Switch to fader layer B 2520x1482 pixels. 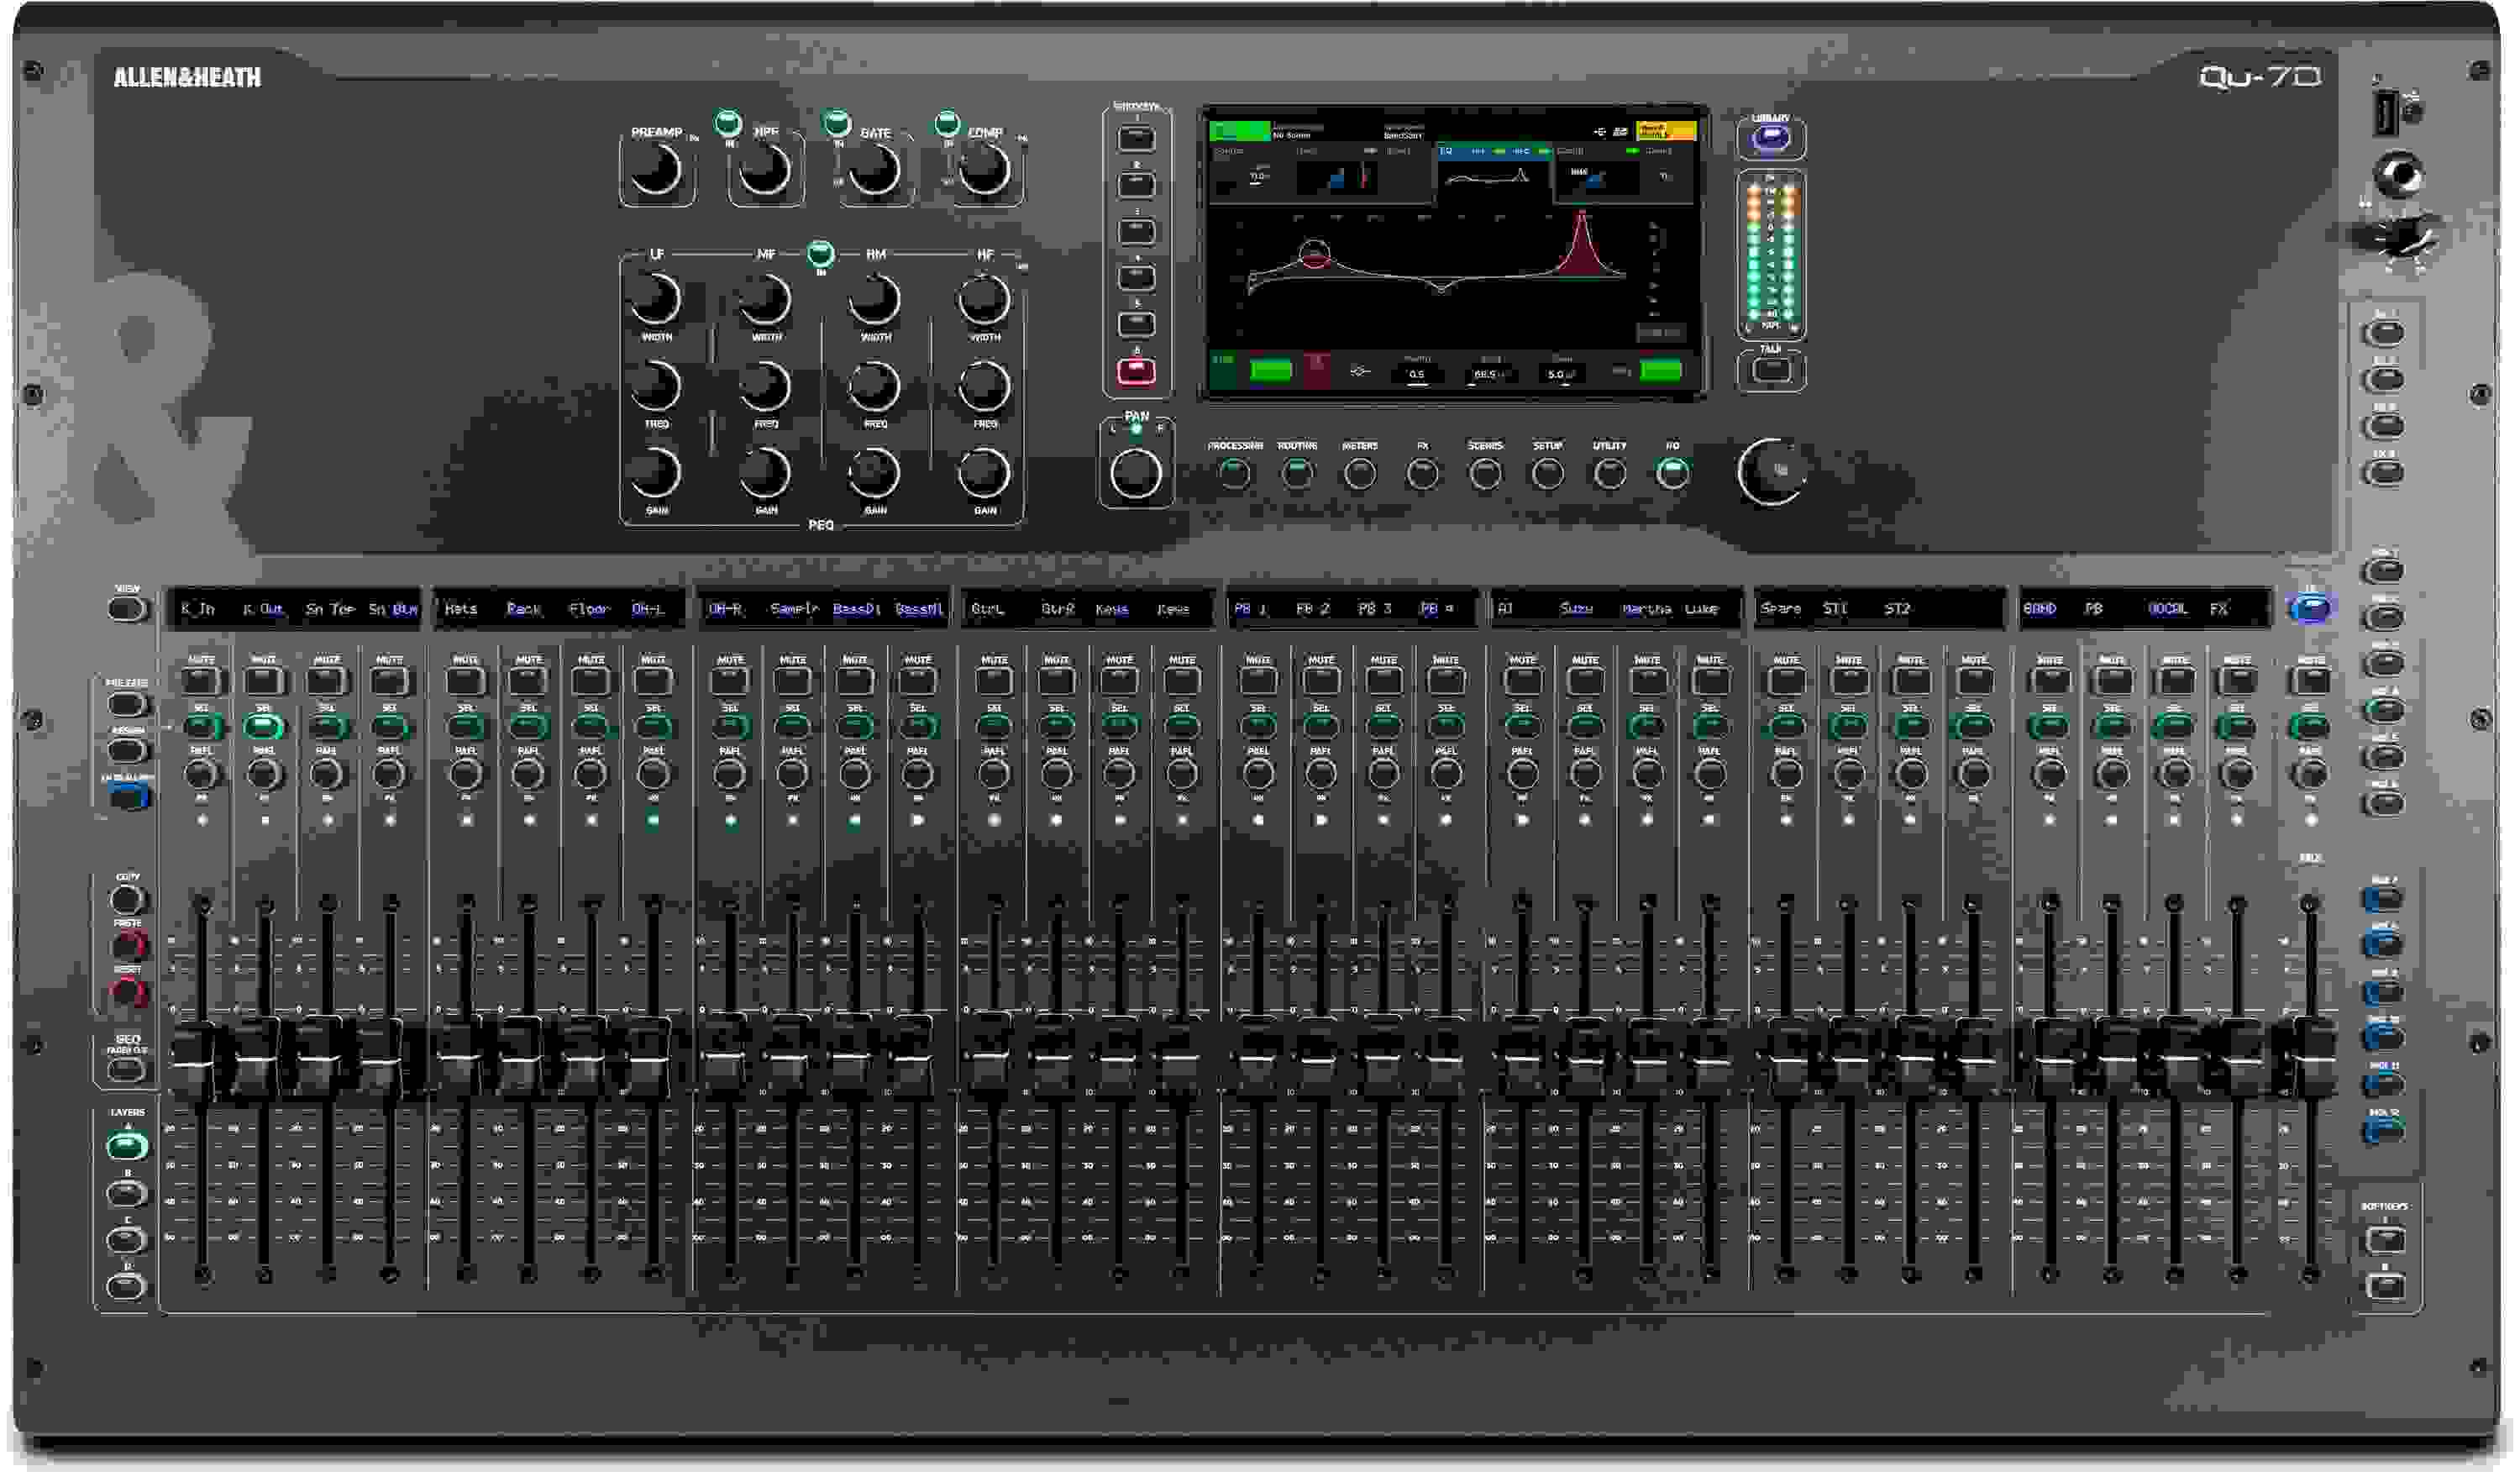[128, 1192]
